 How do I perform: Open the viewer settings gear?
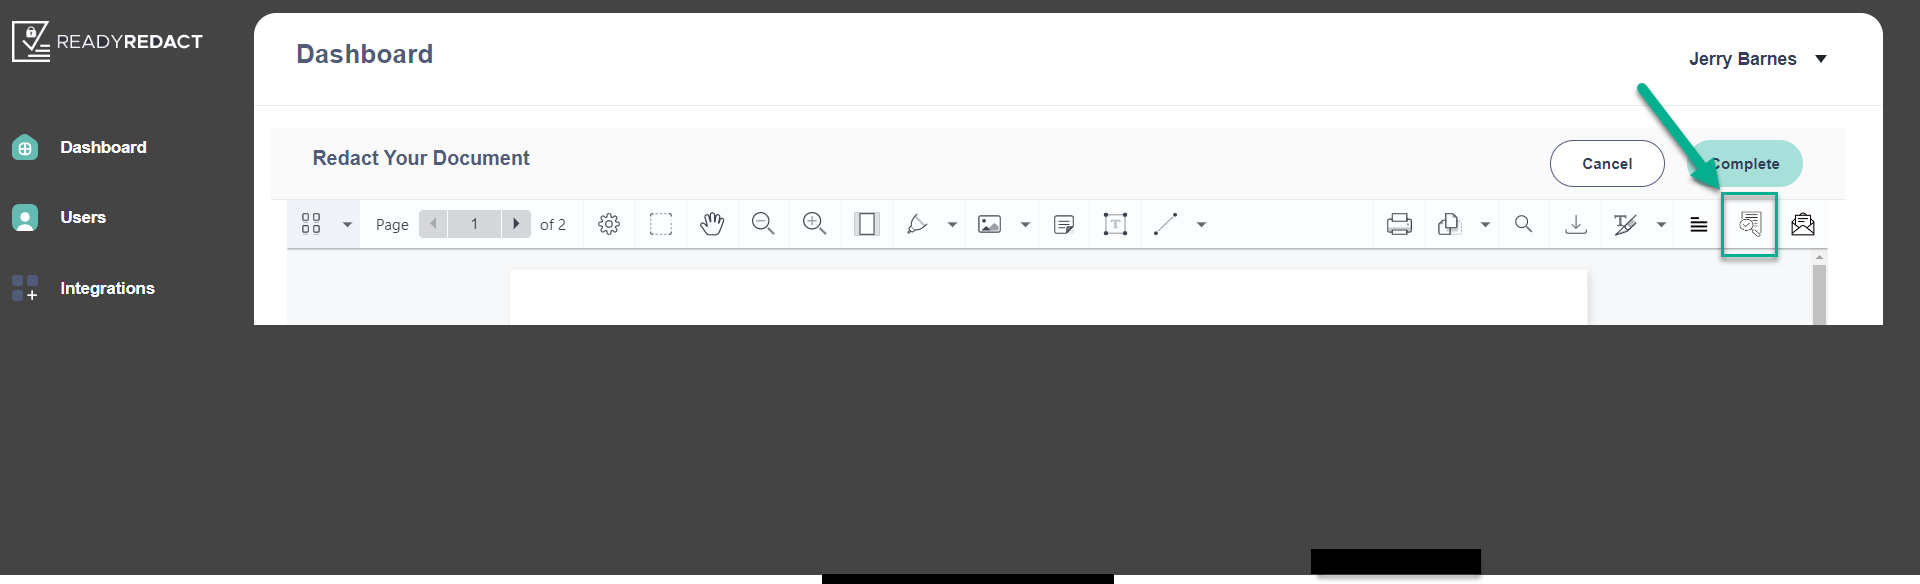(x=609, y=224)
